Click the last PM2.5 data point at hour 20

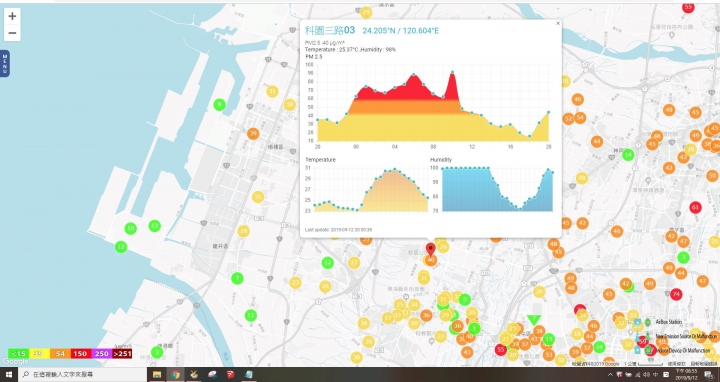click(x=548, y=112)
